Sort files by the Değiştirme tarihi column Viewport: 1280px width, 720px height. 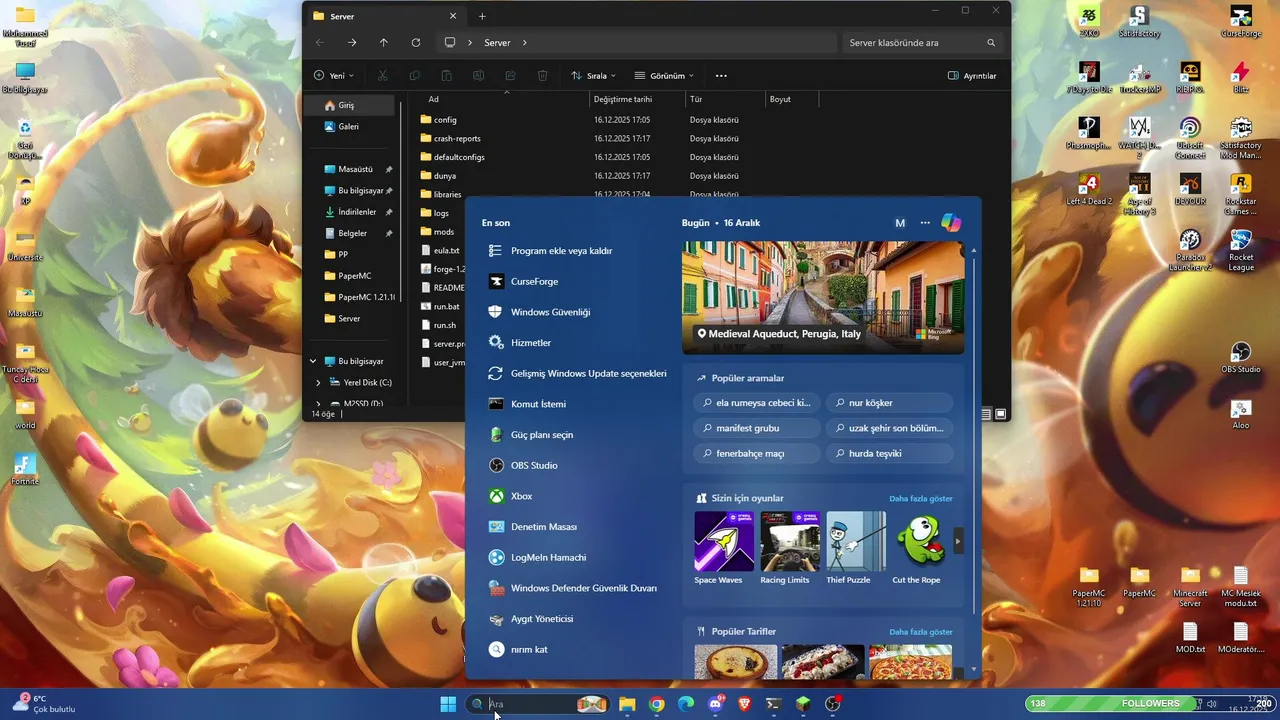[x=623, y=99]
